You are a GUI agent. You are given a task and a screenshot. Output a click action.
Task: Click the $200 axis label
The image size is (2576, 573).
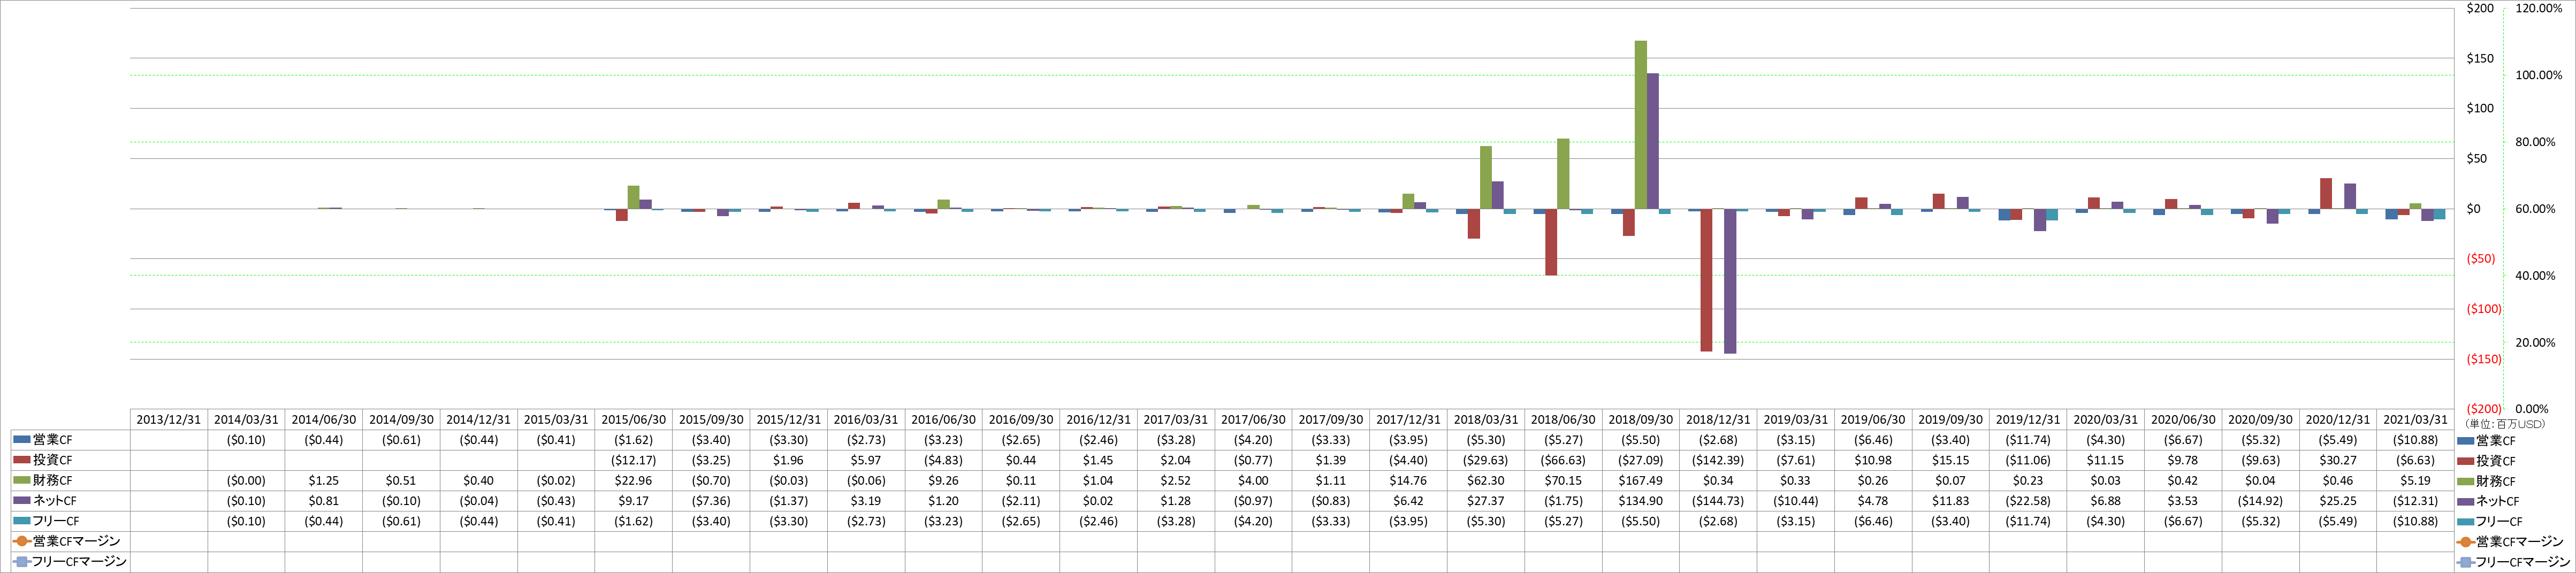click(2481, 8)
